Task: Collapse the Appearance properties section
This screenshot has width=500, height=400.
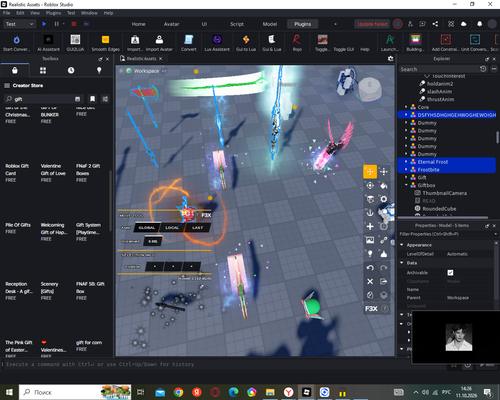Action: pyautogui.click(x=402, y=245)
